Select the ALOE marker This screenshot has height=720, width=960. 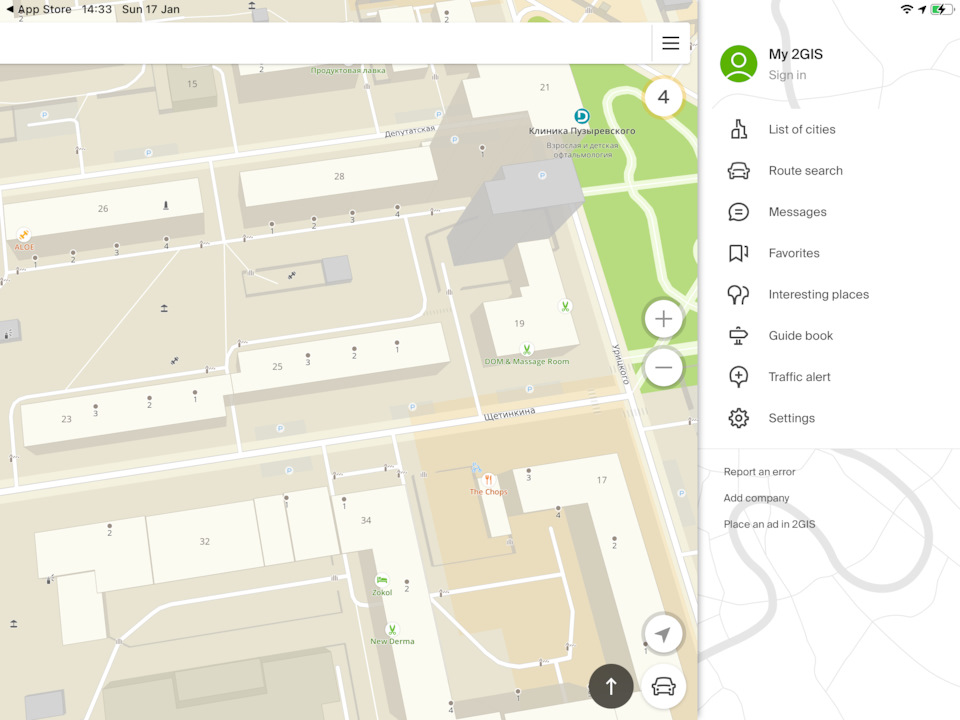[24, 235]
